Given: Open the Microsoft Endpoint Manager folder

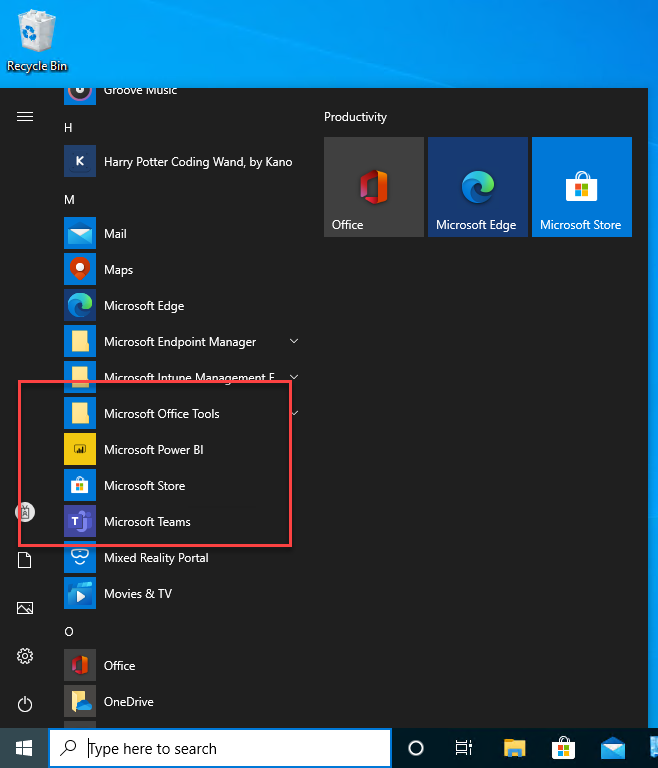Looking at the screenshot, I should [x=181, y=341].
